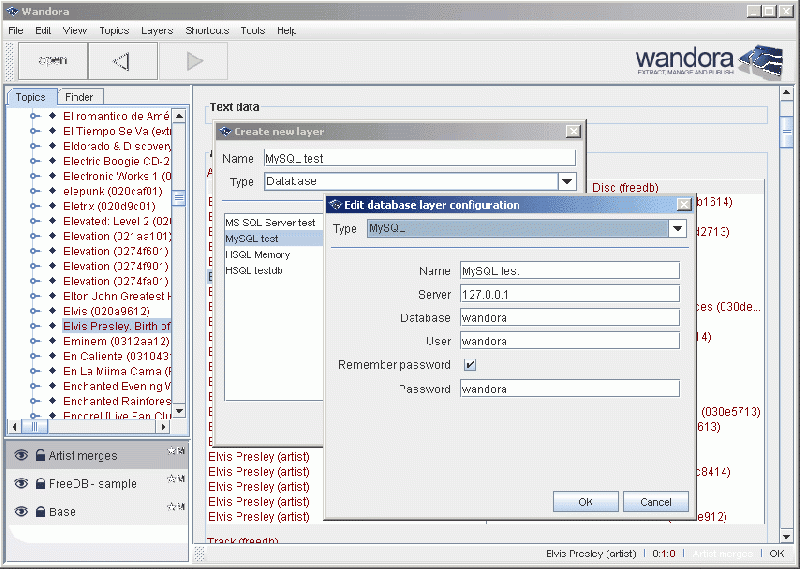The height and width of the screenshot is (569, 800).
Task: Click the star icon on Artist merges layer
Action: [x=172, y=451]
